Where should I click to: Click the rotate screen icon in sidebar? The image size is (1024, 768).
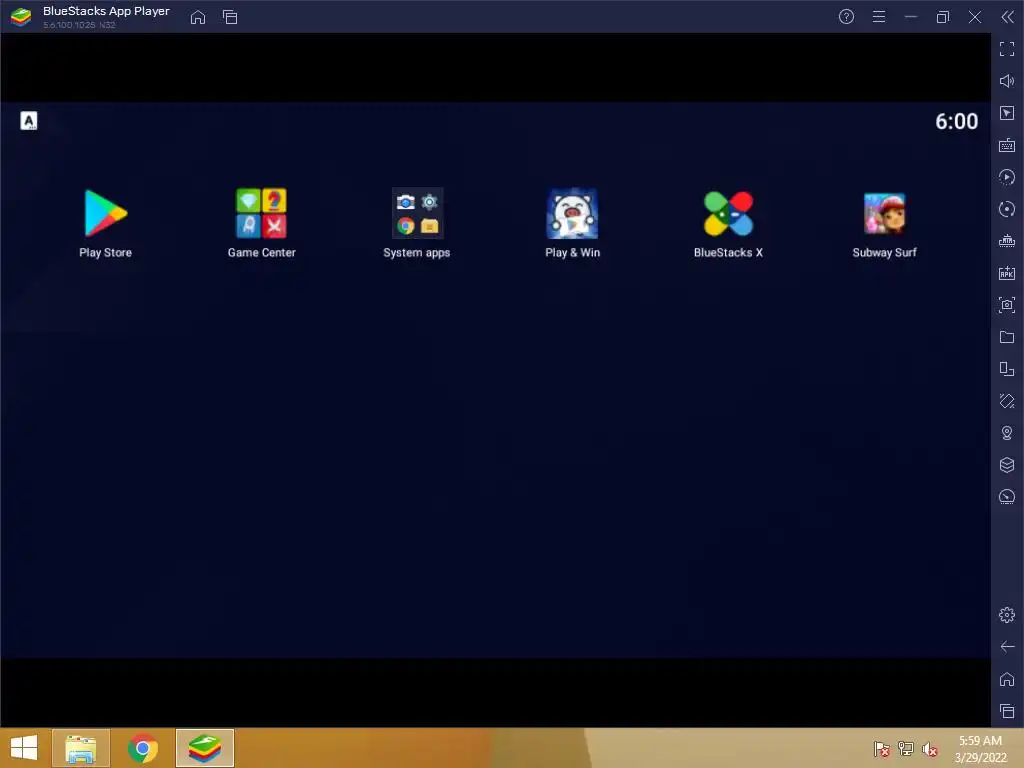point(1007,401)
